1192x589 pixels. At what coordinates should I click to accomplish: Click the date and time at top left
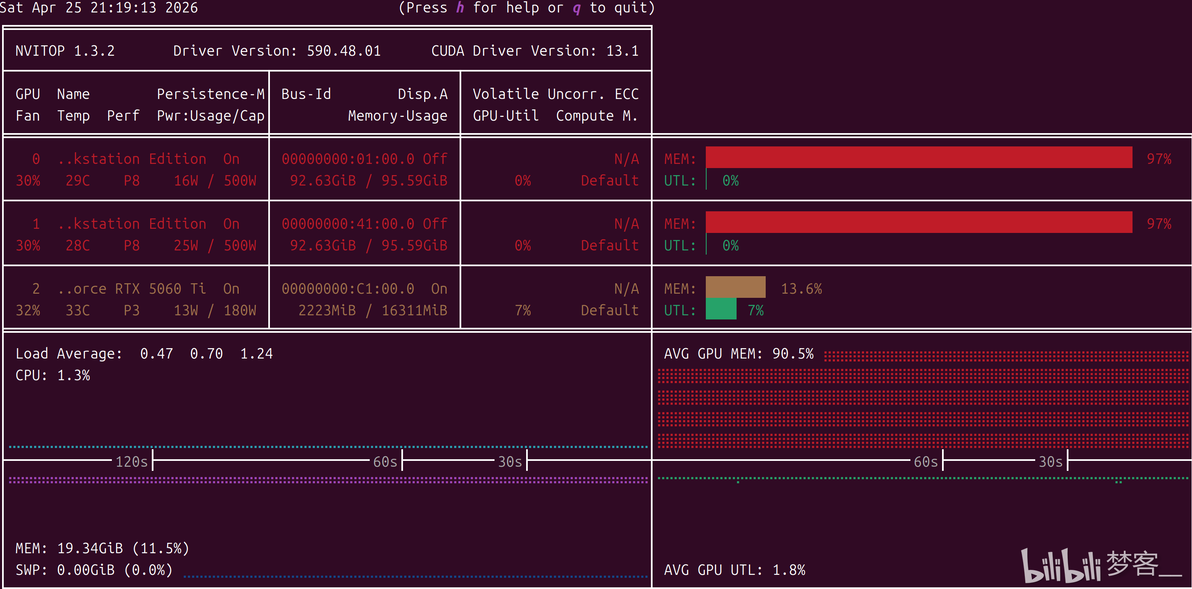point(100,8)
